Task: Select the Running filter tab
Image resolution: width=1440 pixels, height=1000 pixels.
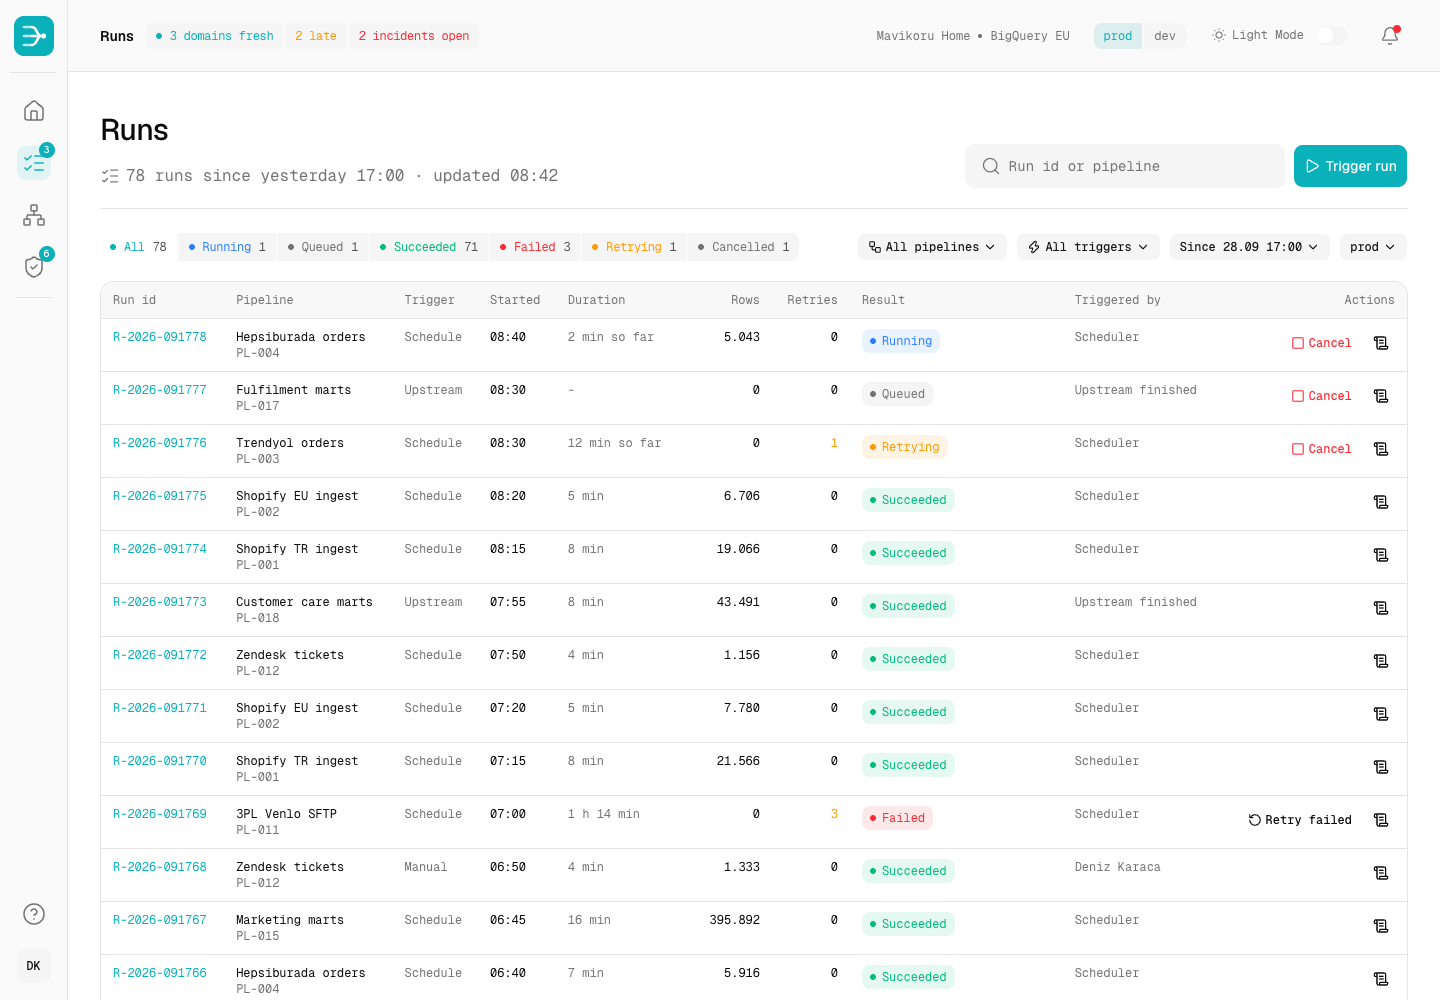Action: pos(227,247)
